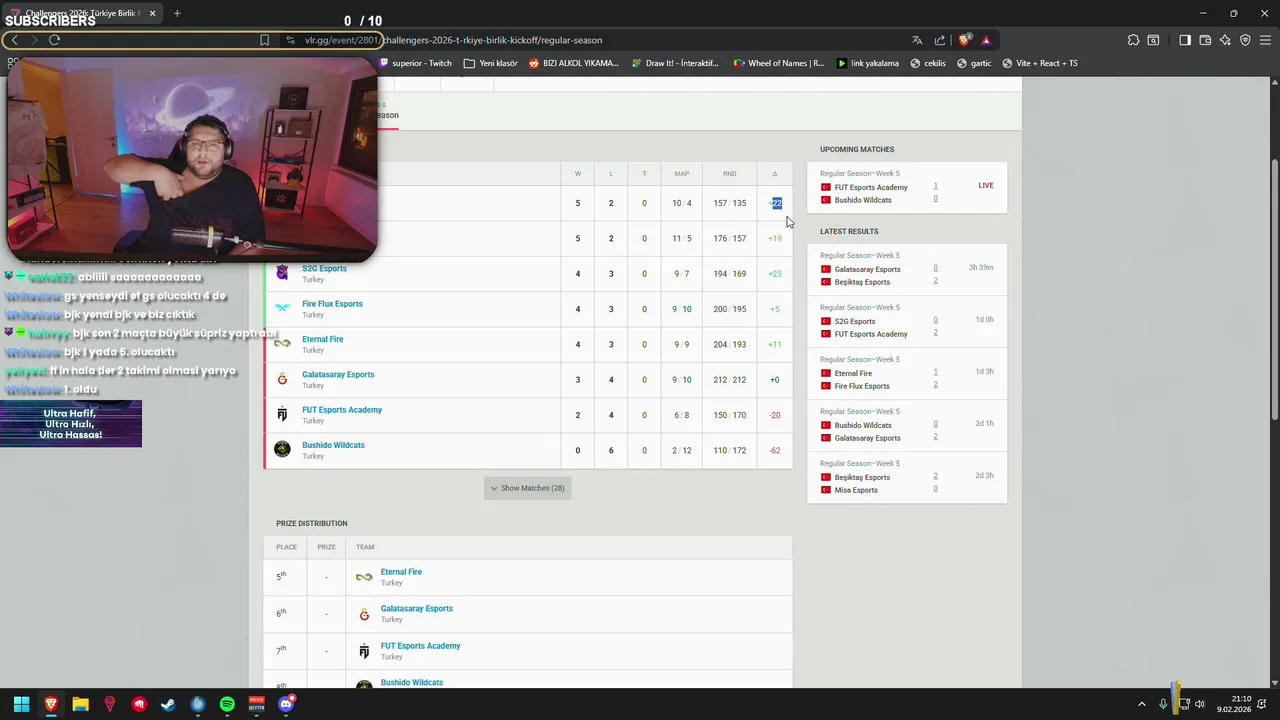
Task: Open Vite + React + TS bookmark
Action: [1040, 63]
